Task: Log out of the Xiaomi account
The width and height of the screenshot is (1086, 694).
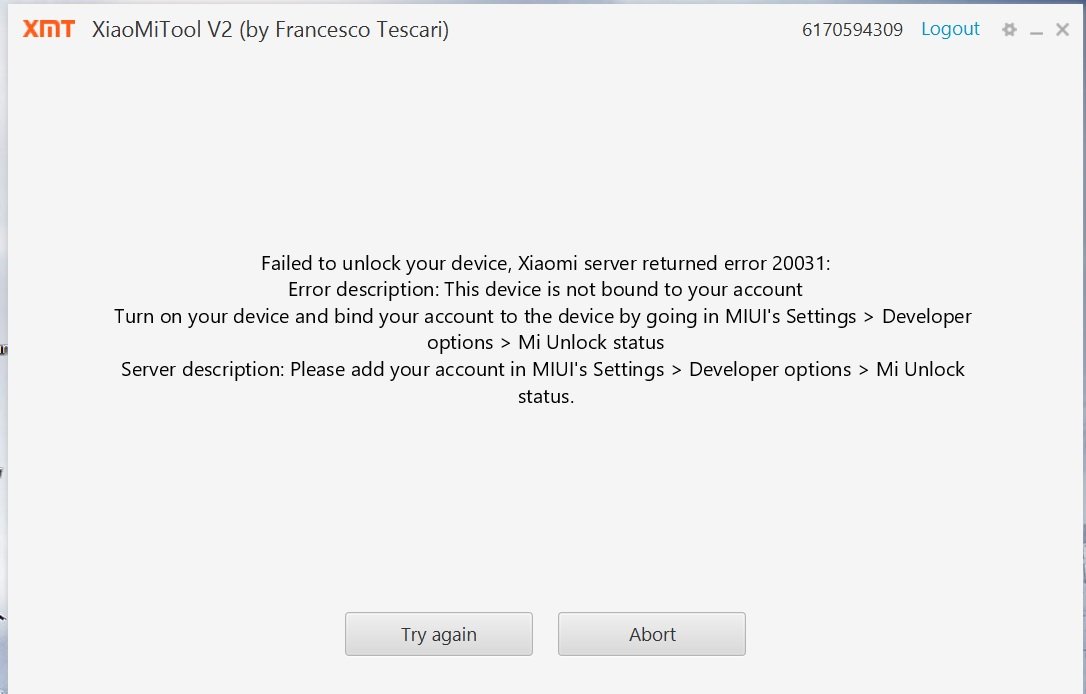Action: coord(950,29)
